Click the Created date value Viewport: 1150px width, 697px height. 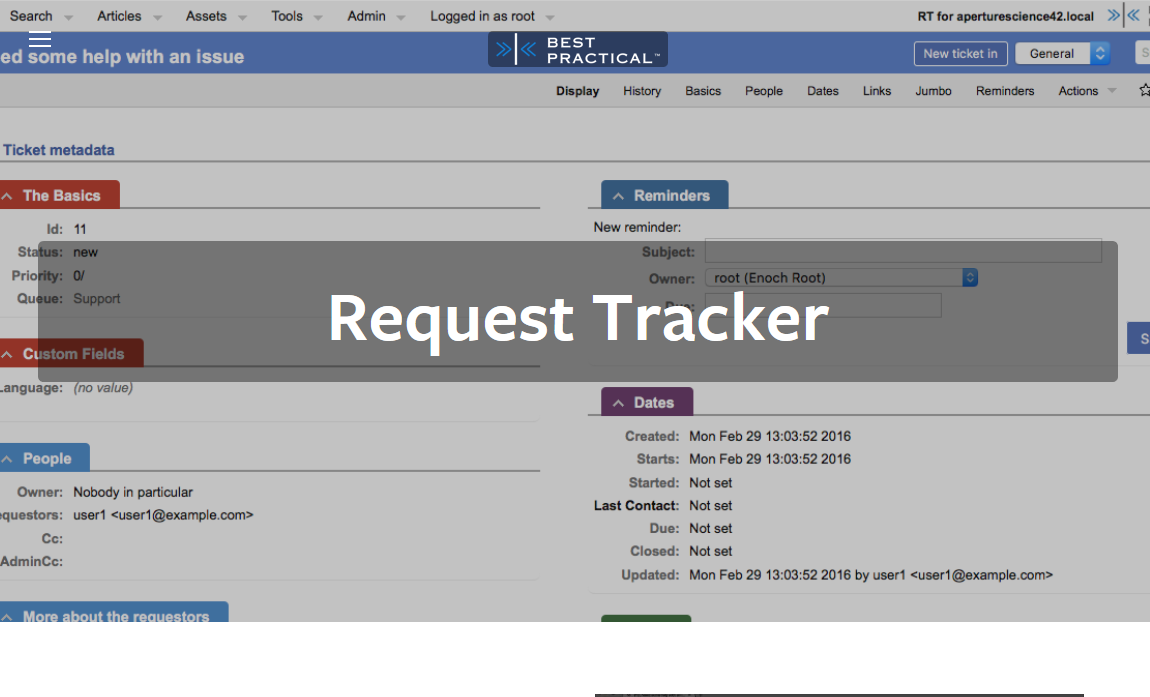770,437
